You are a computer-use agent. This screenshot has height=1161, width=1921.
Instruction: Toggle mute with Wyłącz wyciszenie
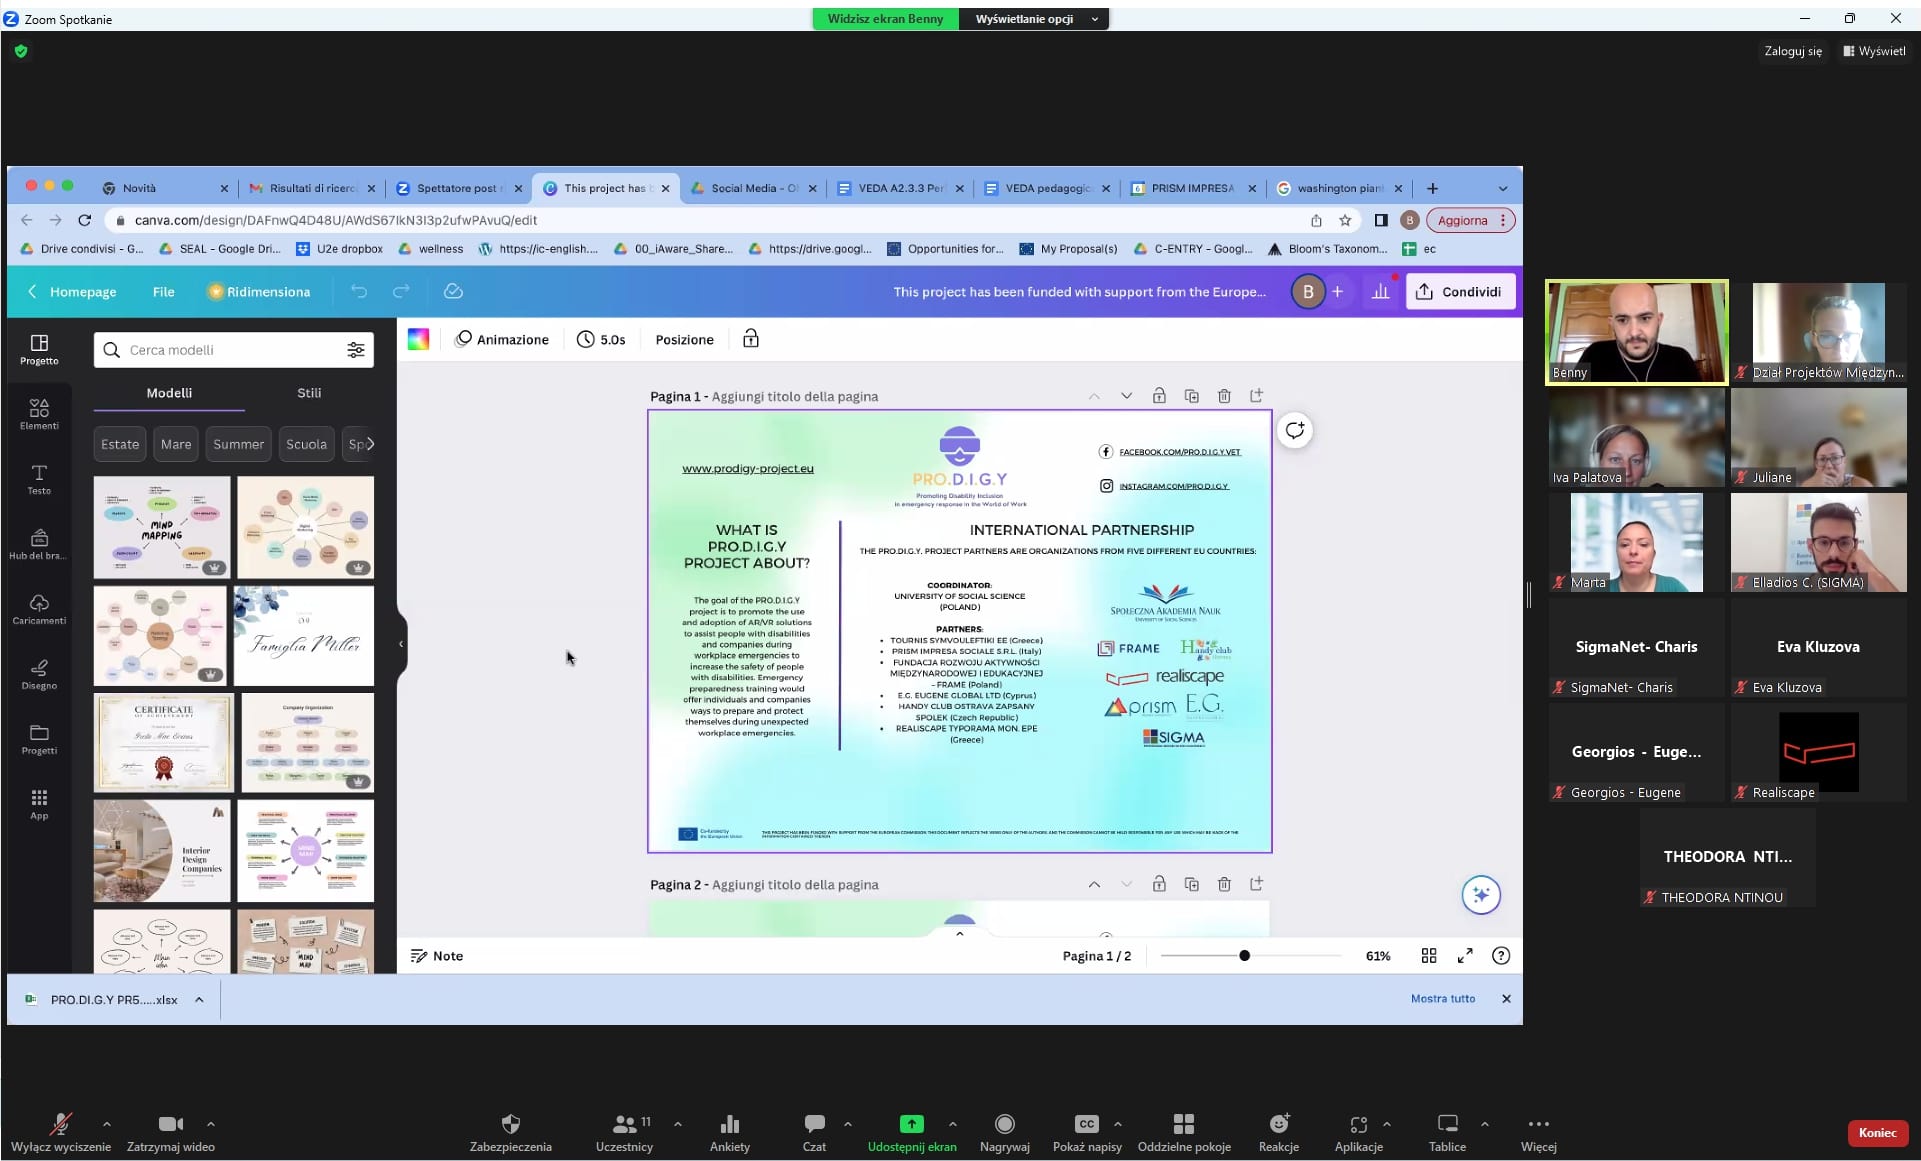click(61, 1133)
